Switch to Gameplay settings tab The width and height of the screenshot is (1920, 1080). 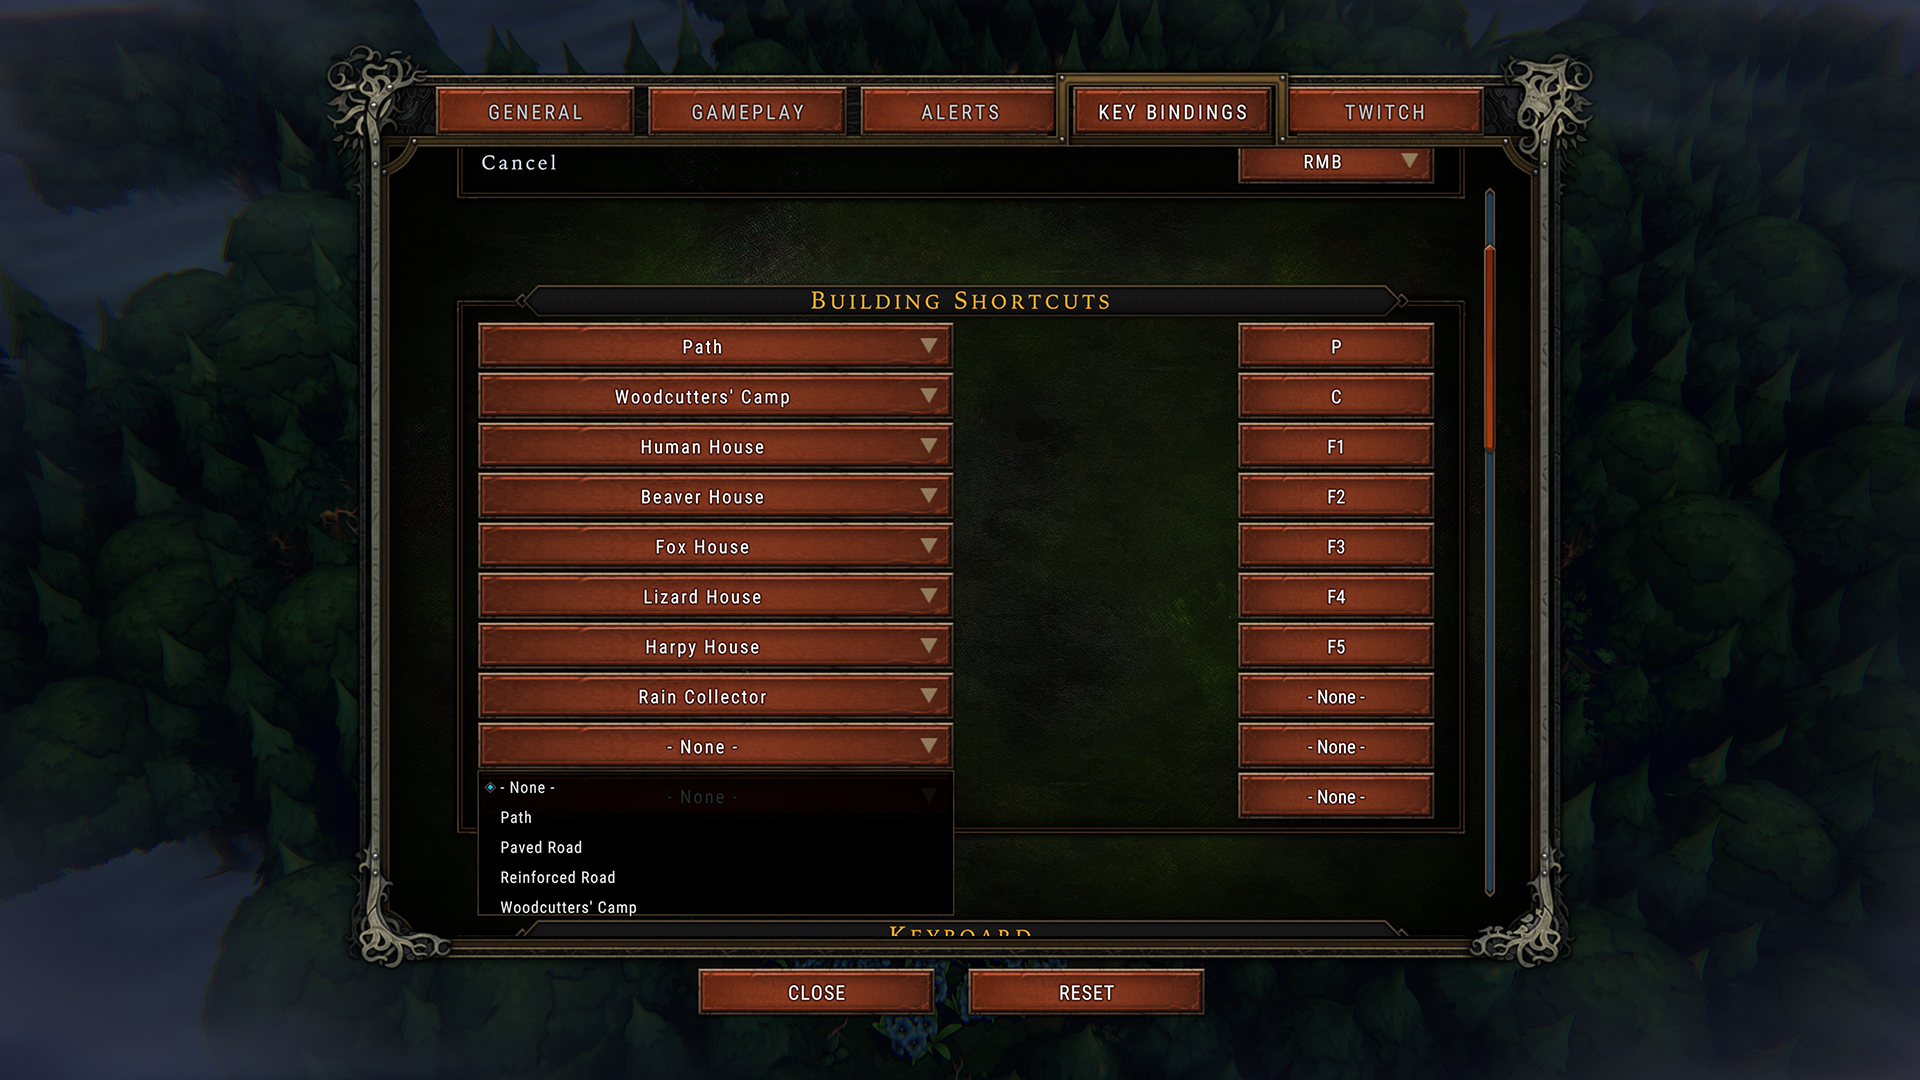point(746,112)
